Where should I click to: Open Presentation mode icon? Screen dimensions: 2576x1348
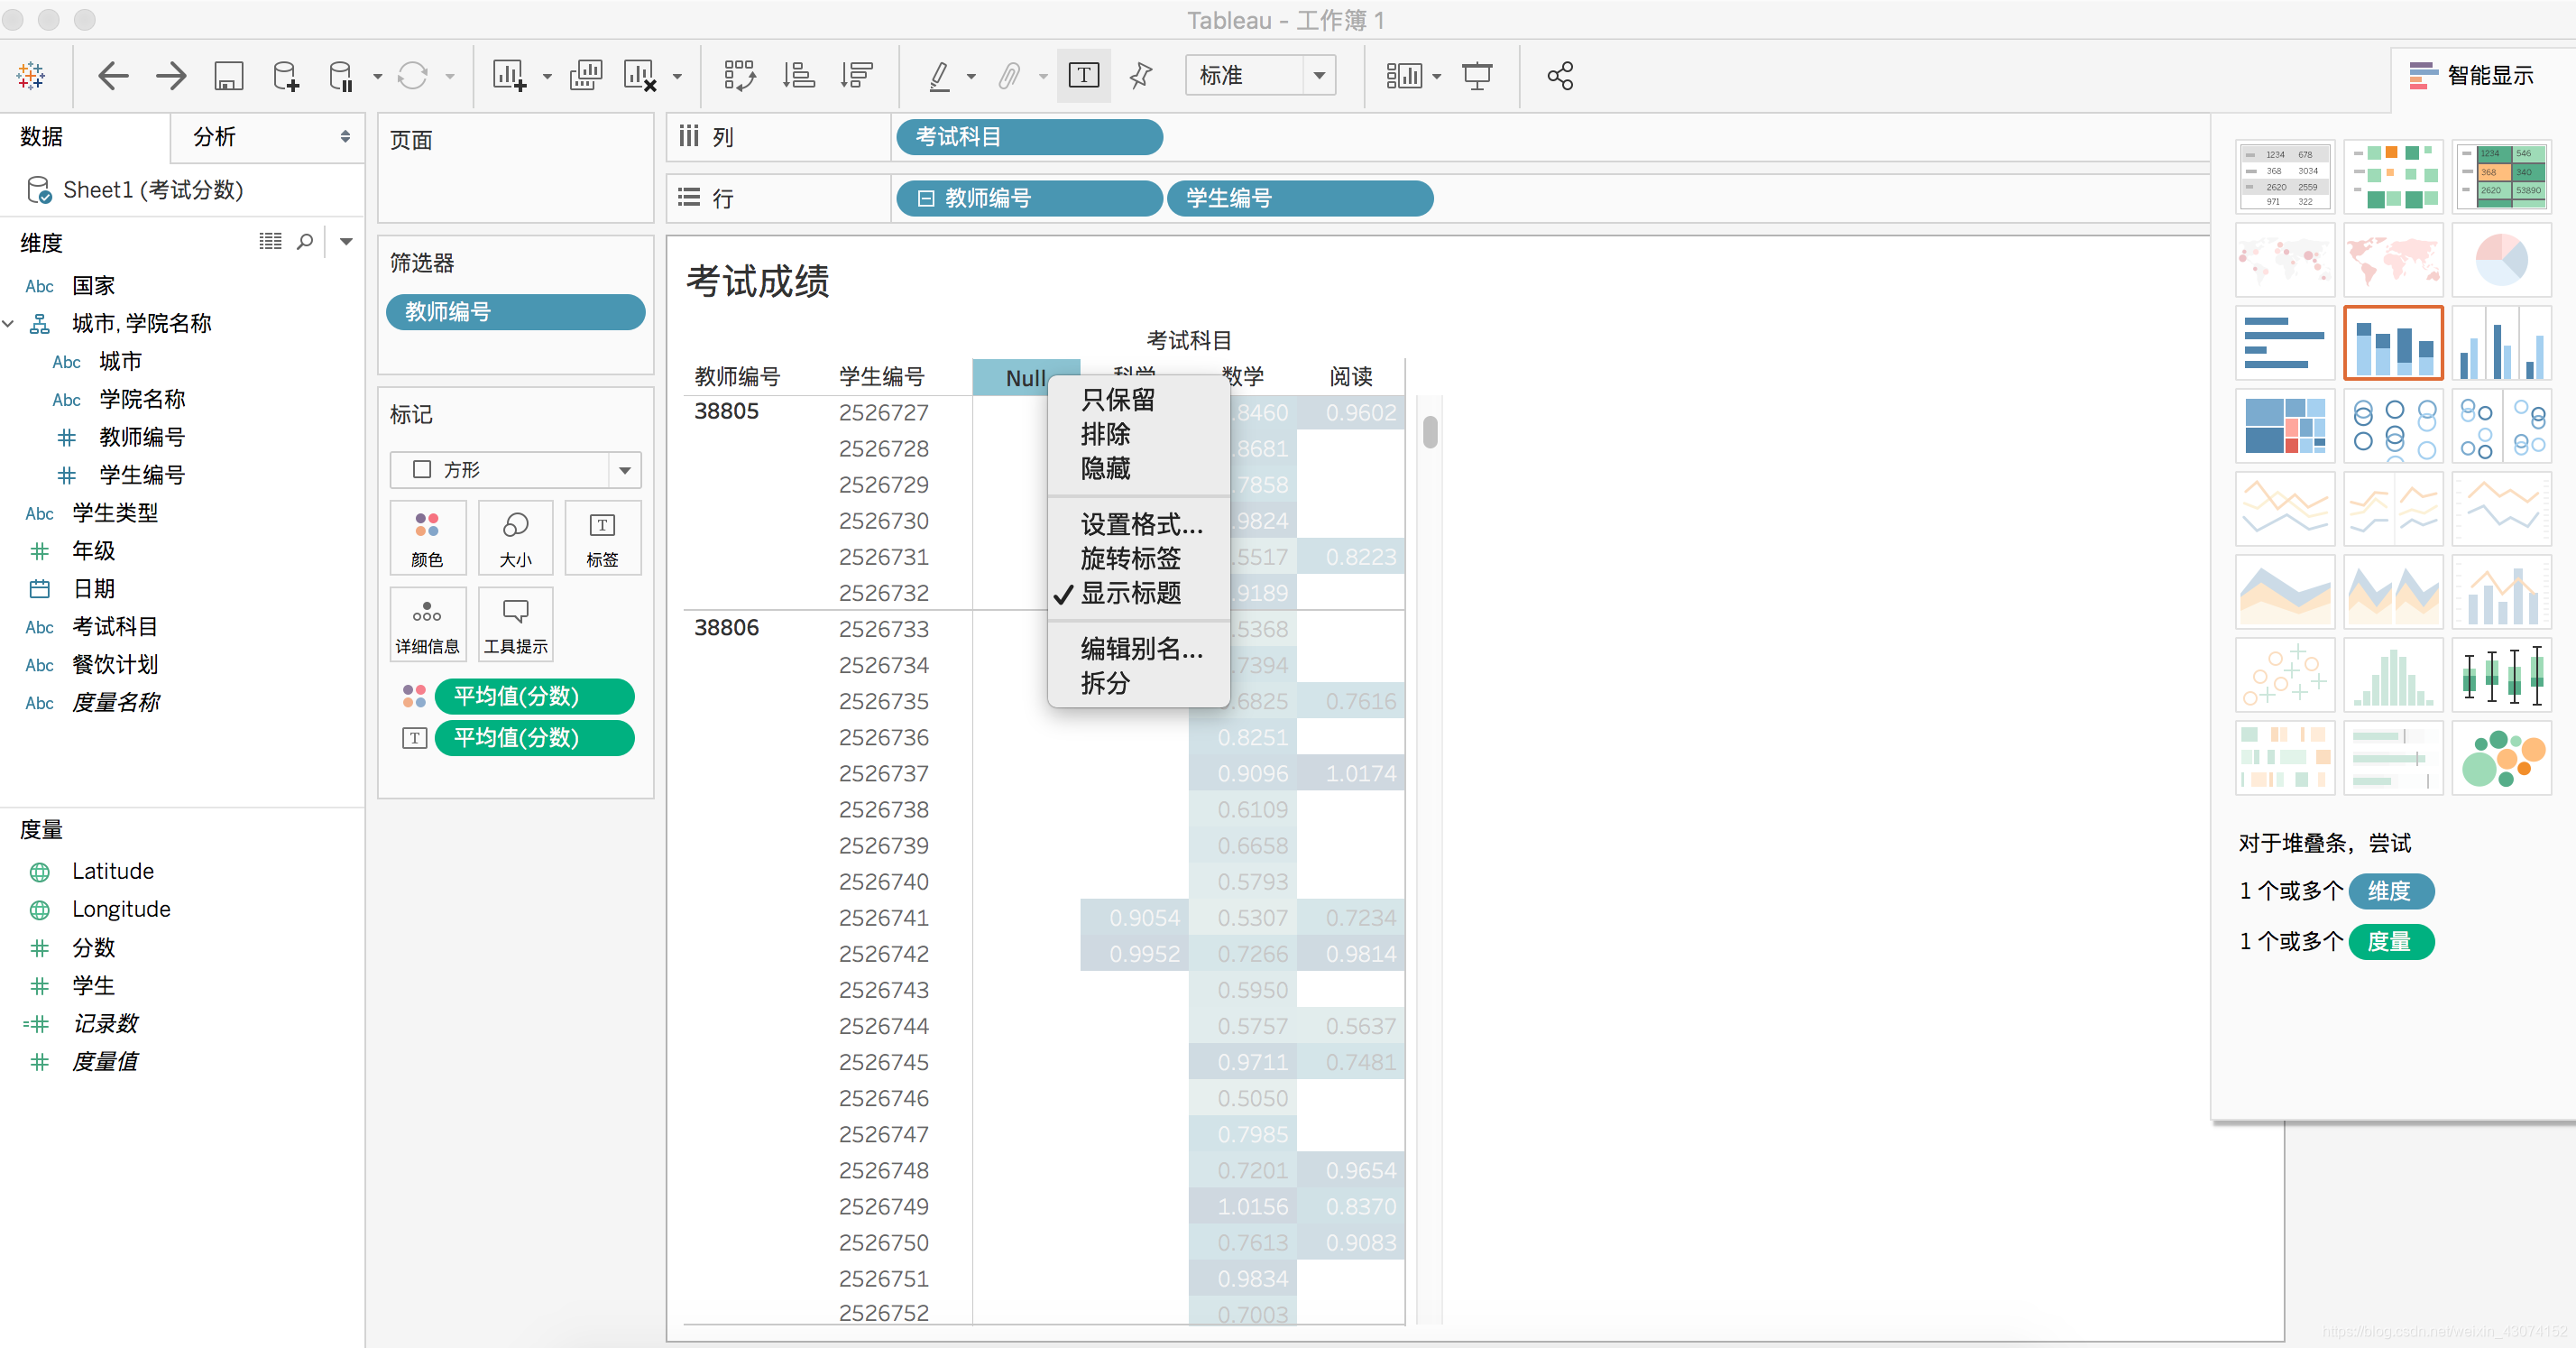pos(1476,76)
